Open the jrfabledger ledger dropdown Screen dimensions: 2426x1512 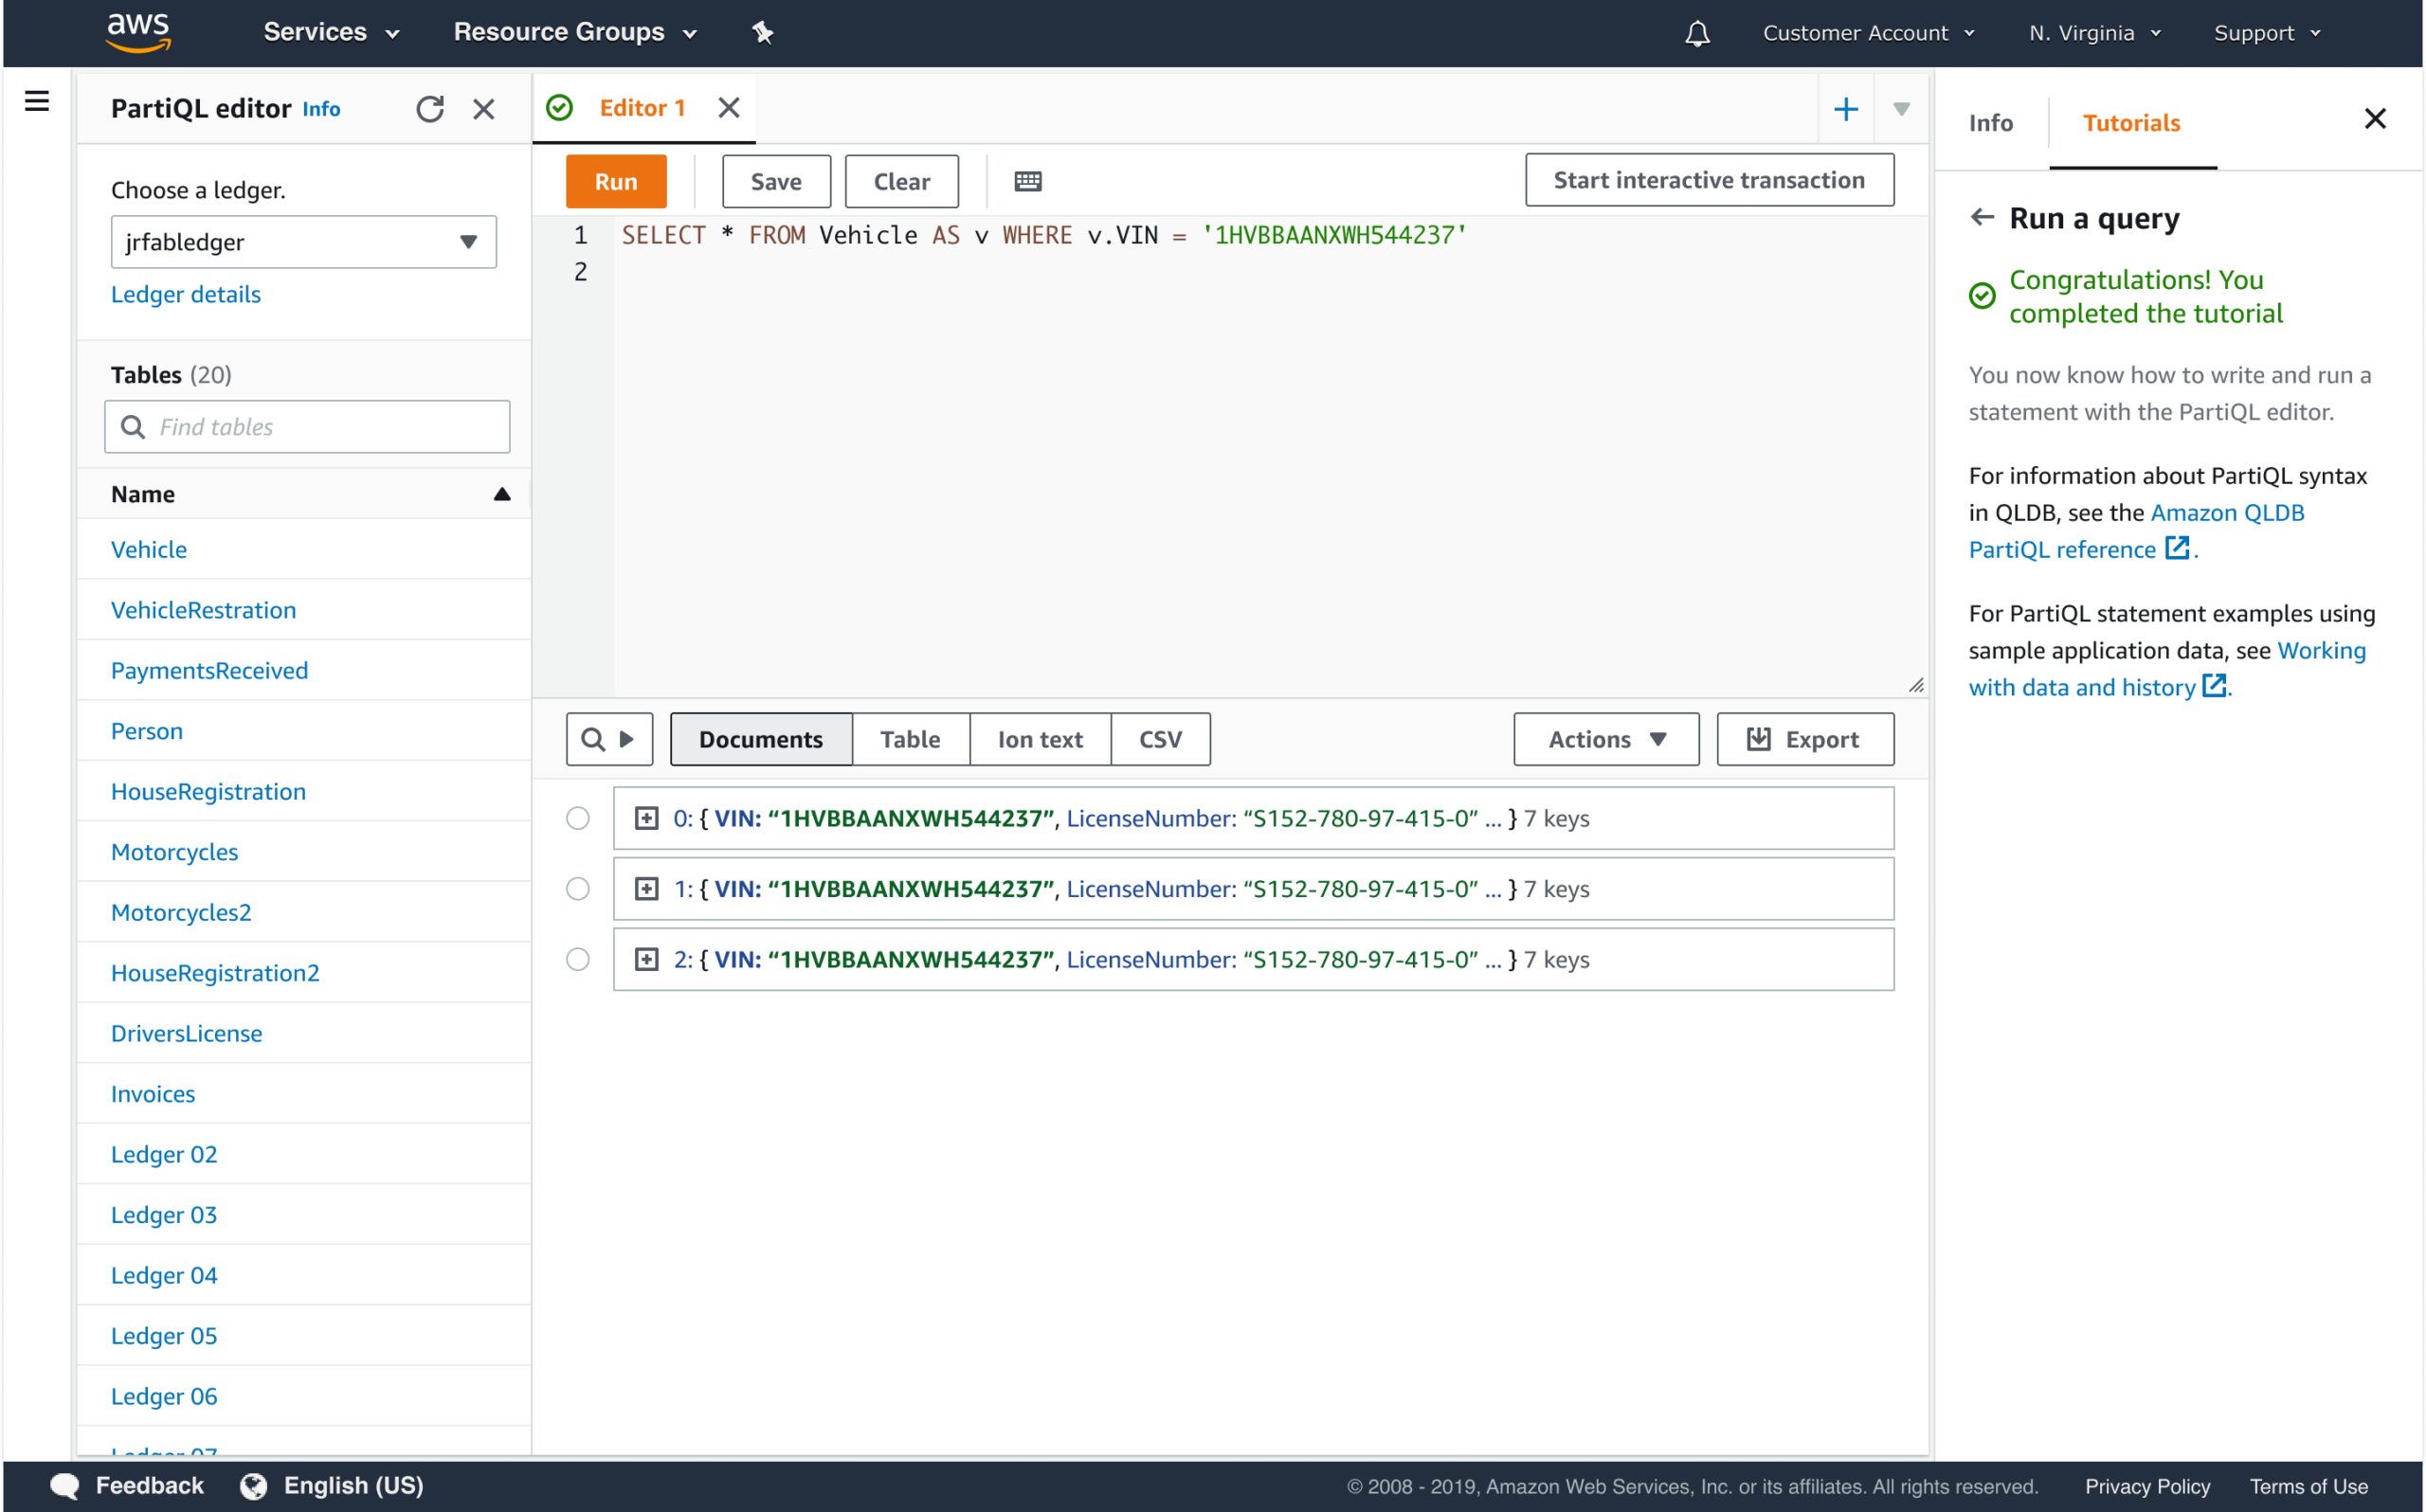coord(303,242)
